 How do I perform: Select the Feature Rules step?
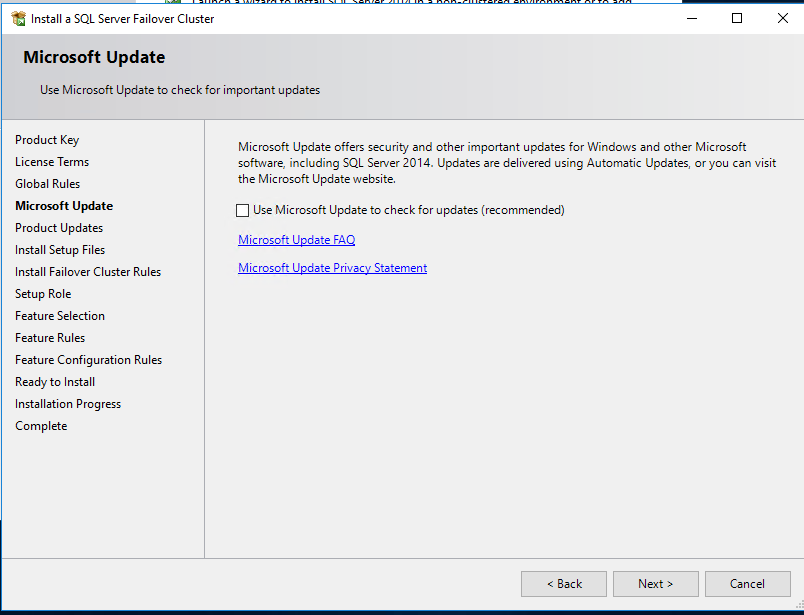click(50, 338)
